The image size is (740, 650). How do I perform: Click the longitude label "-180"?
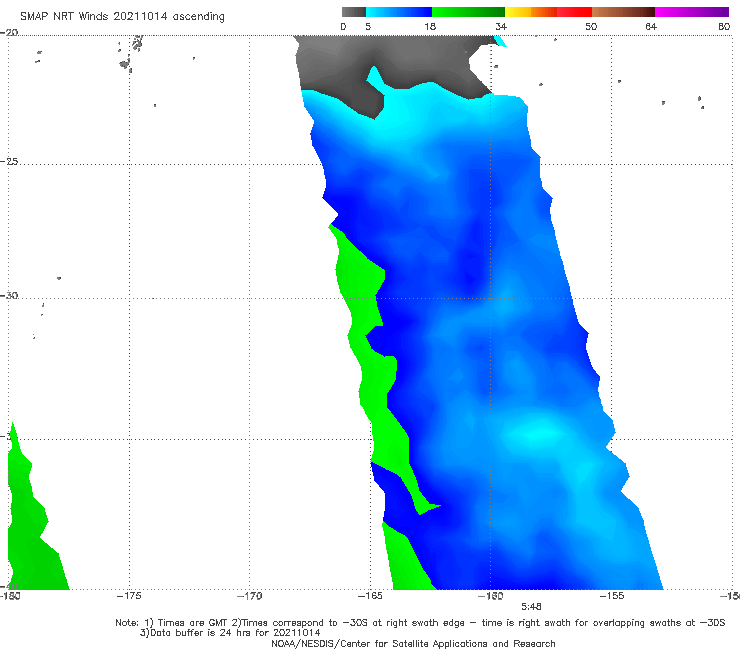pos(10,596)
